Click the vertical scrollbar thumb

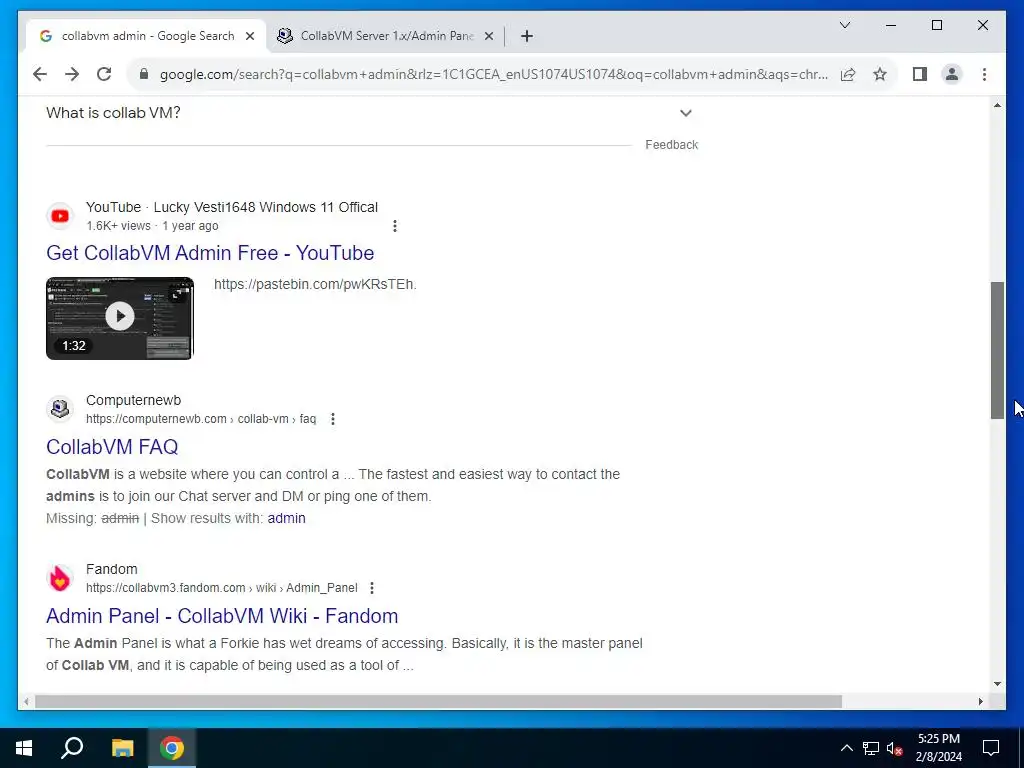[997, 350]
